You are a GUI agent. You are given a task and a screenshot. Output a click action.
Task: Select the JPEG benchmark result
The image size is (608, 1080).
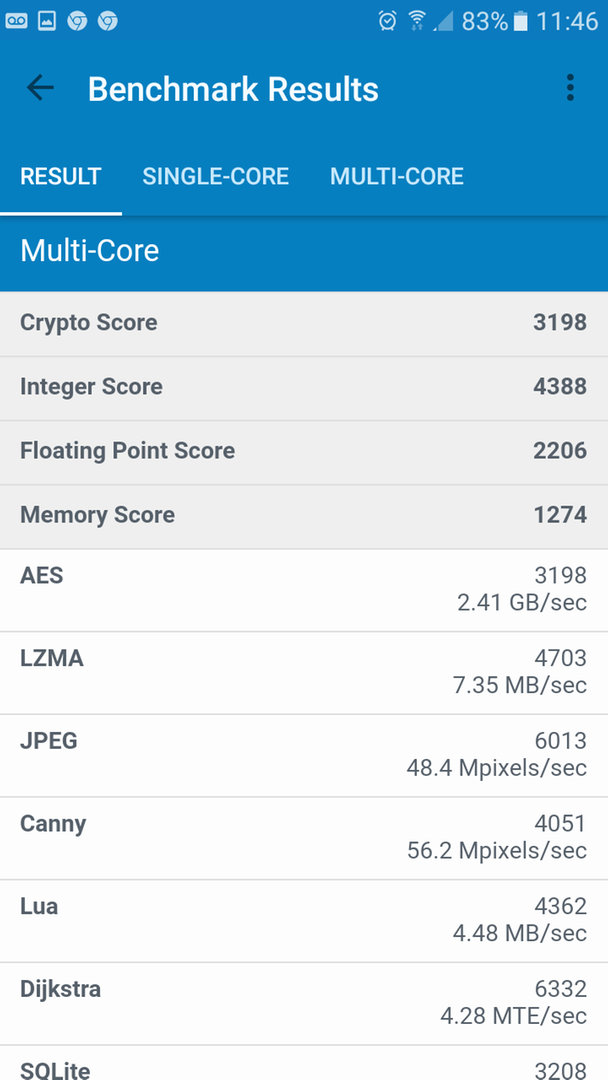coord(304,756)
